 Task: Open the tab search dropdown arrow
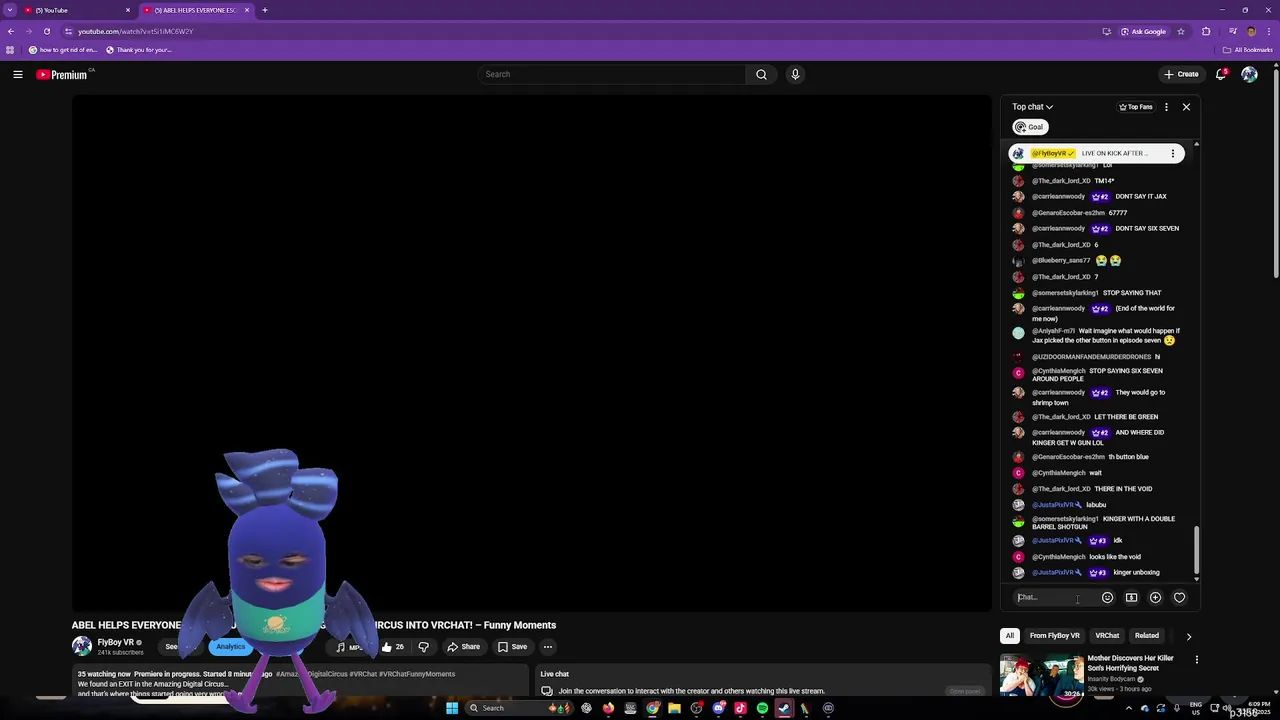click(x=10, y=10)
